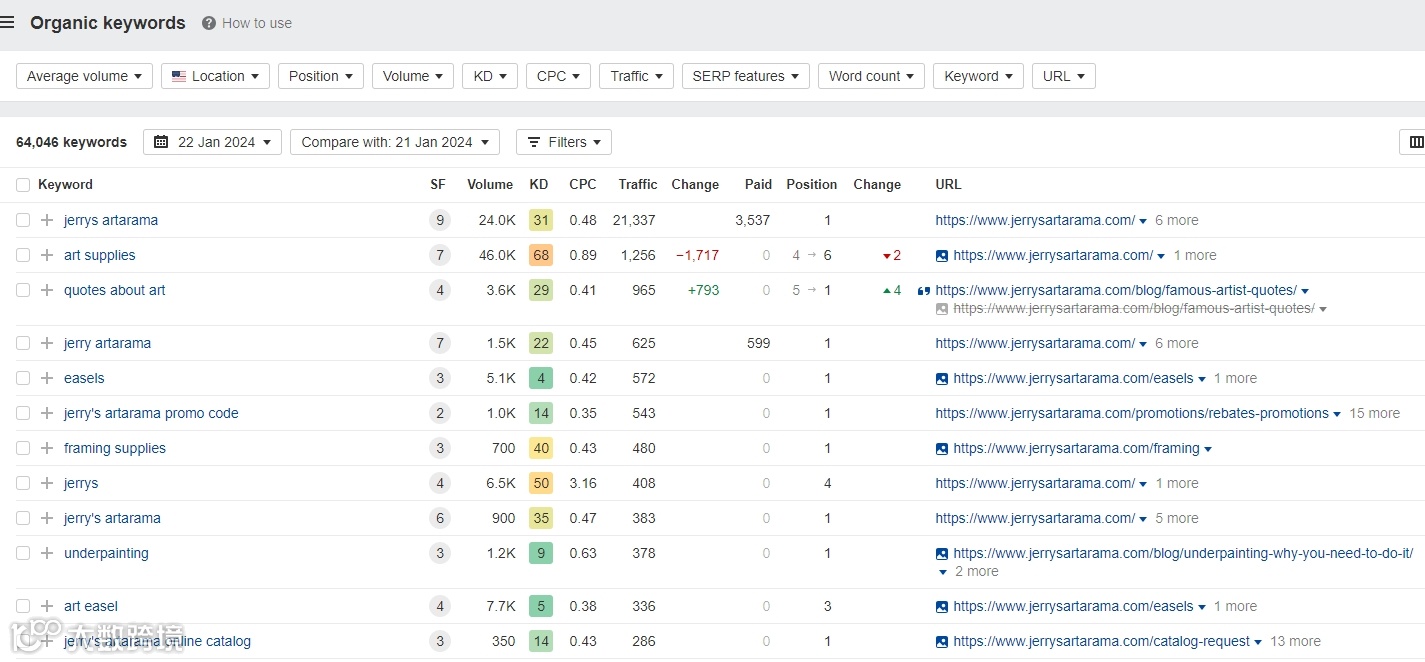Screen dimensions: 1425x662
Task: Open the Keyword filter dropdown
Action: [x=978, y=76]
